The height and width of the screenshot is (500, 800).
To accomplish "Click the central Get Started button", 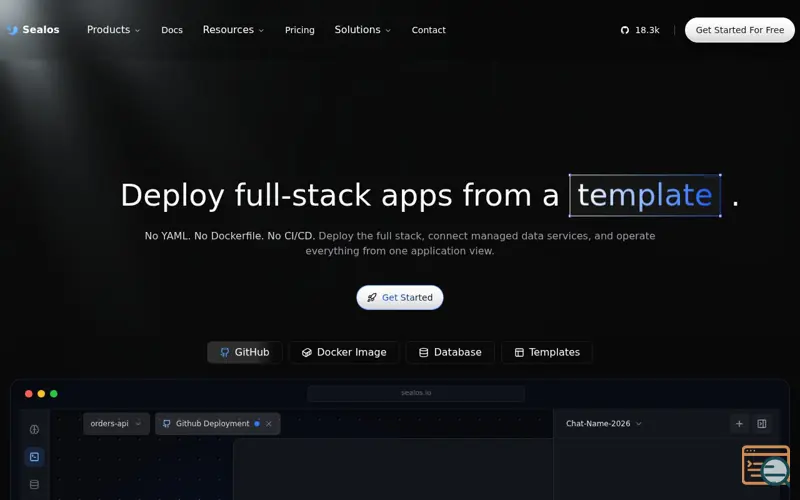I will point(399,297).
